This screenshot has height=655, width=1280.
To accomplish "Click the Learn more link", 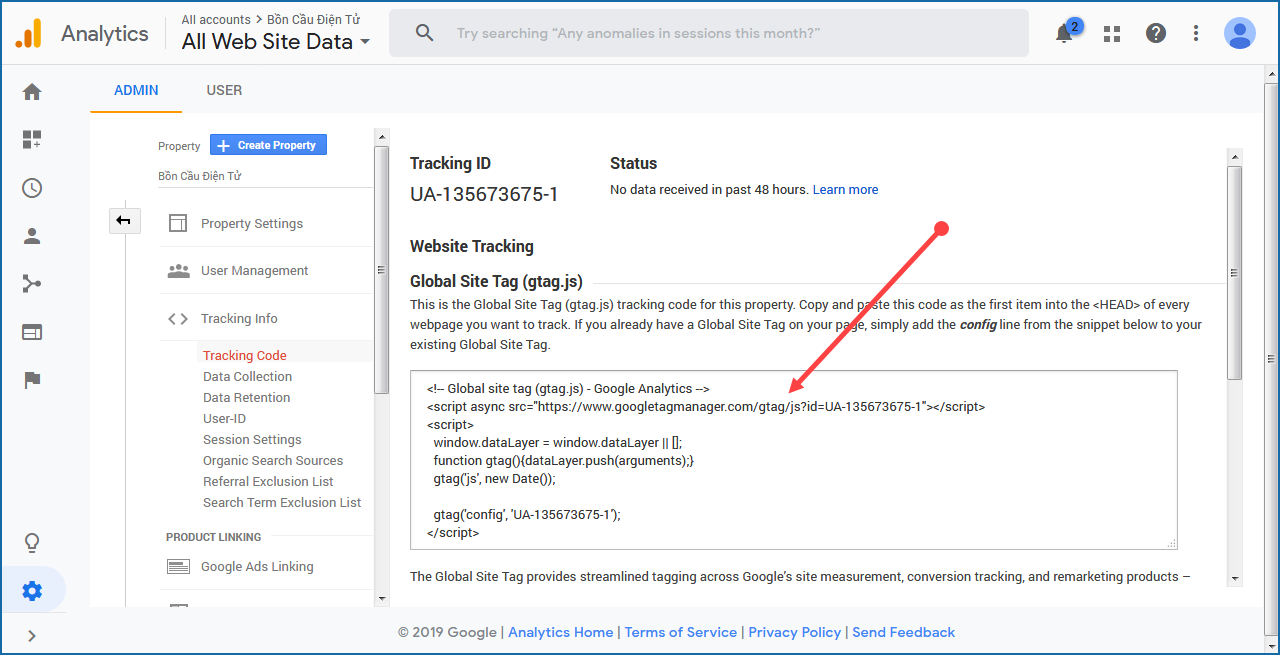I will pyautogui.click(x=845, y=190).
